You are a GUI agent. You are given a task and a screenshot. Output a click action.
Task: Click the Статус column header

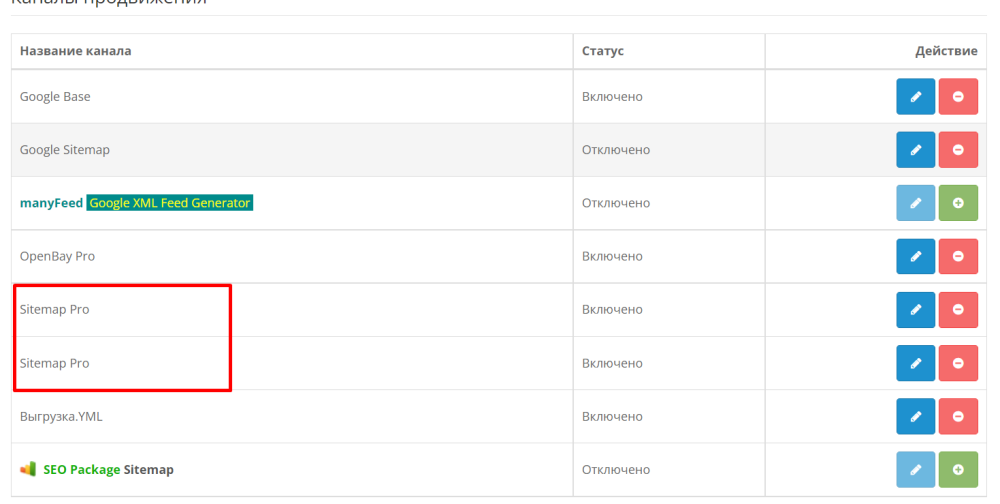(603, 51)
